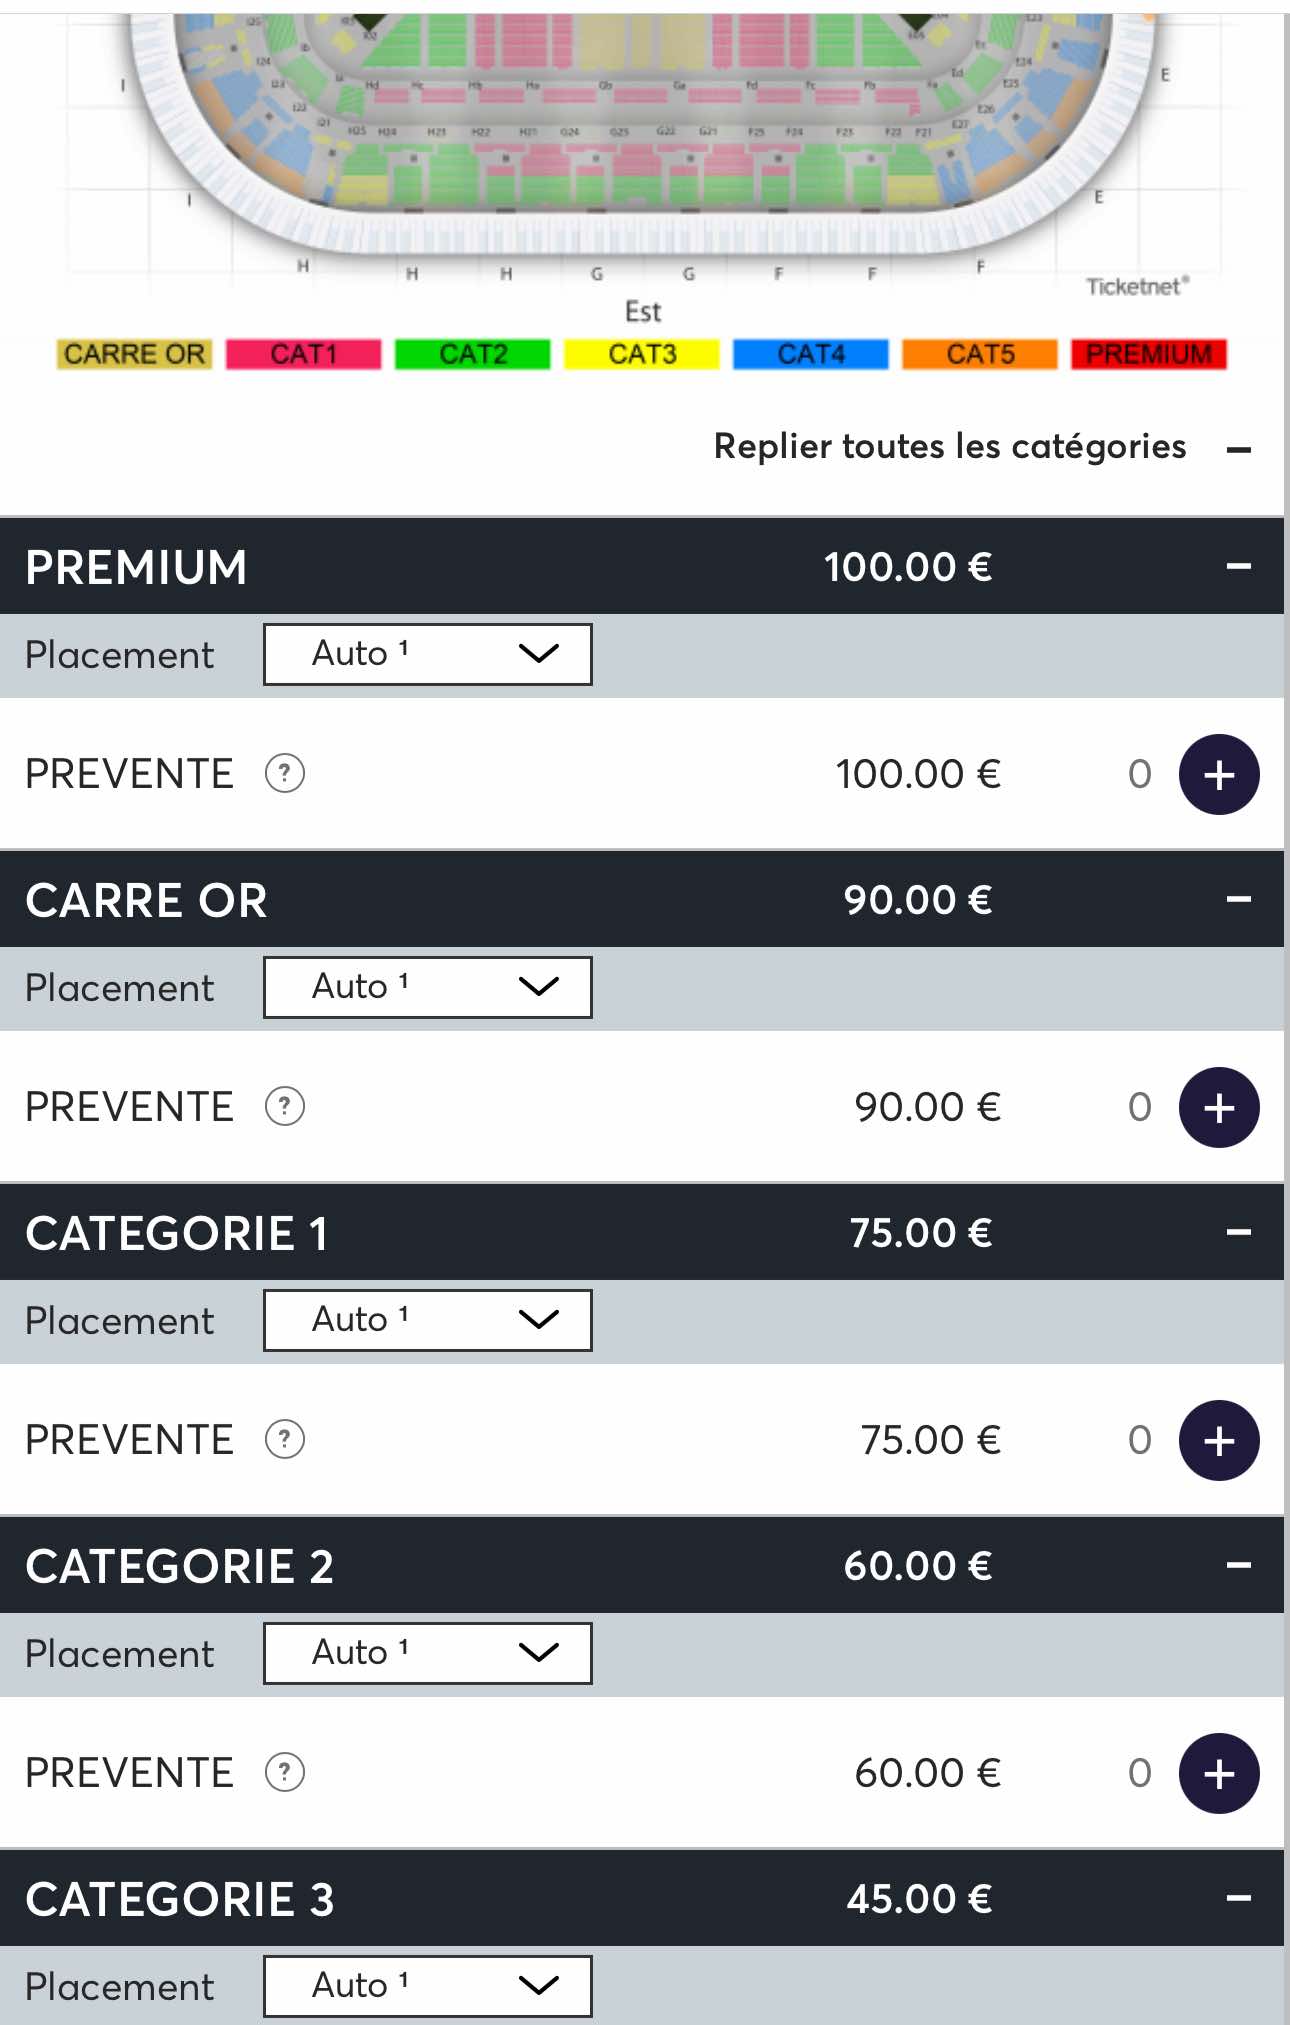Add one CATEGORIE 2 prevente ticket
This screenshot has height=2025, width=1290.
click(x=1218, y=1773)
